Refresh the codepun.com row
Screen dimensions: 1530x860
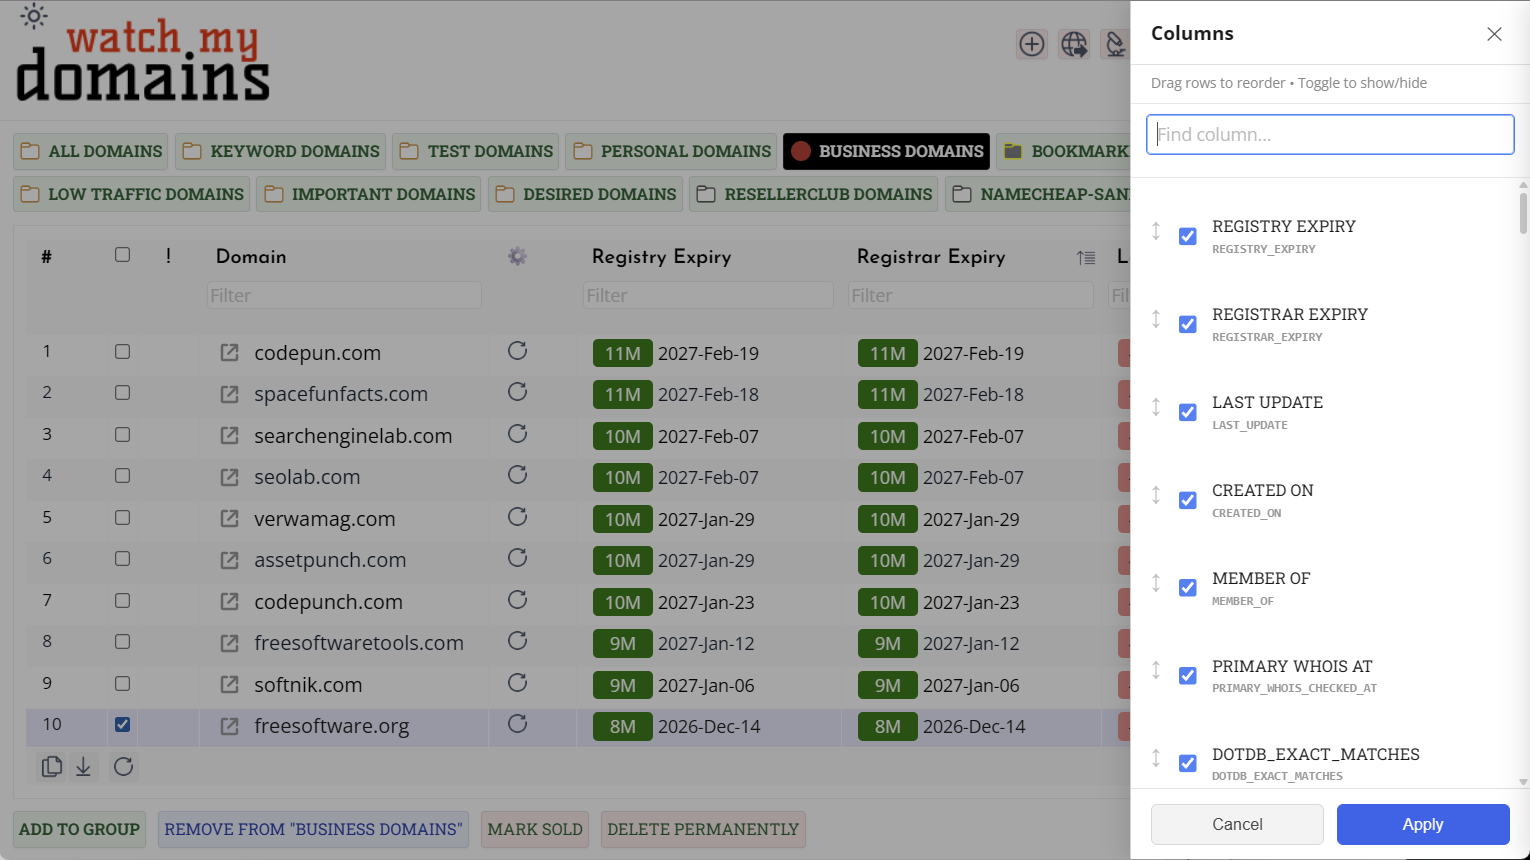(x=517, y=351)
